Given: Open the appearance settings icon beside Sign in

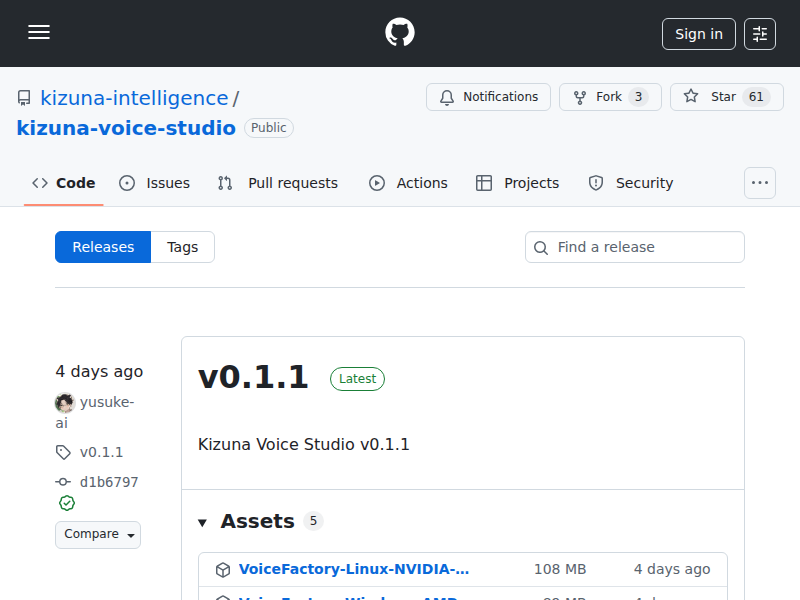Looking at the screenshot, I should coord(760,34).
